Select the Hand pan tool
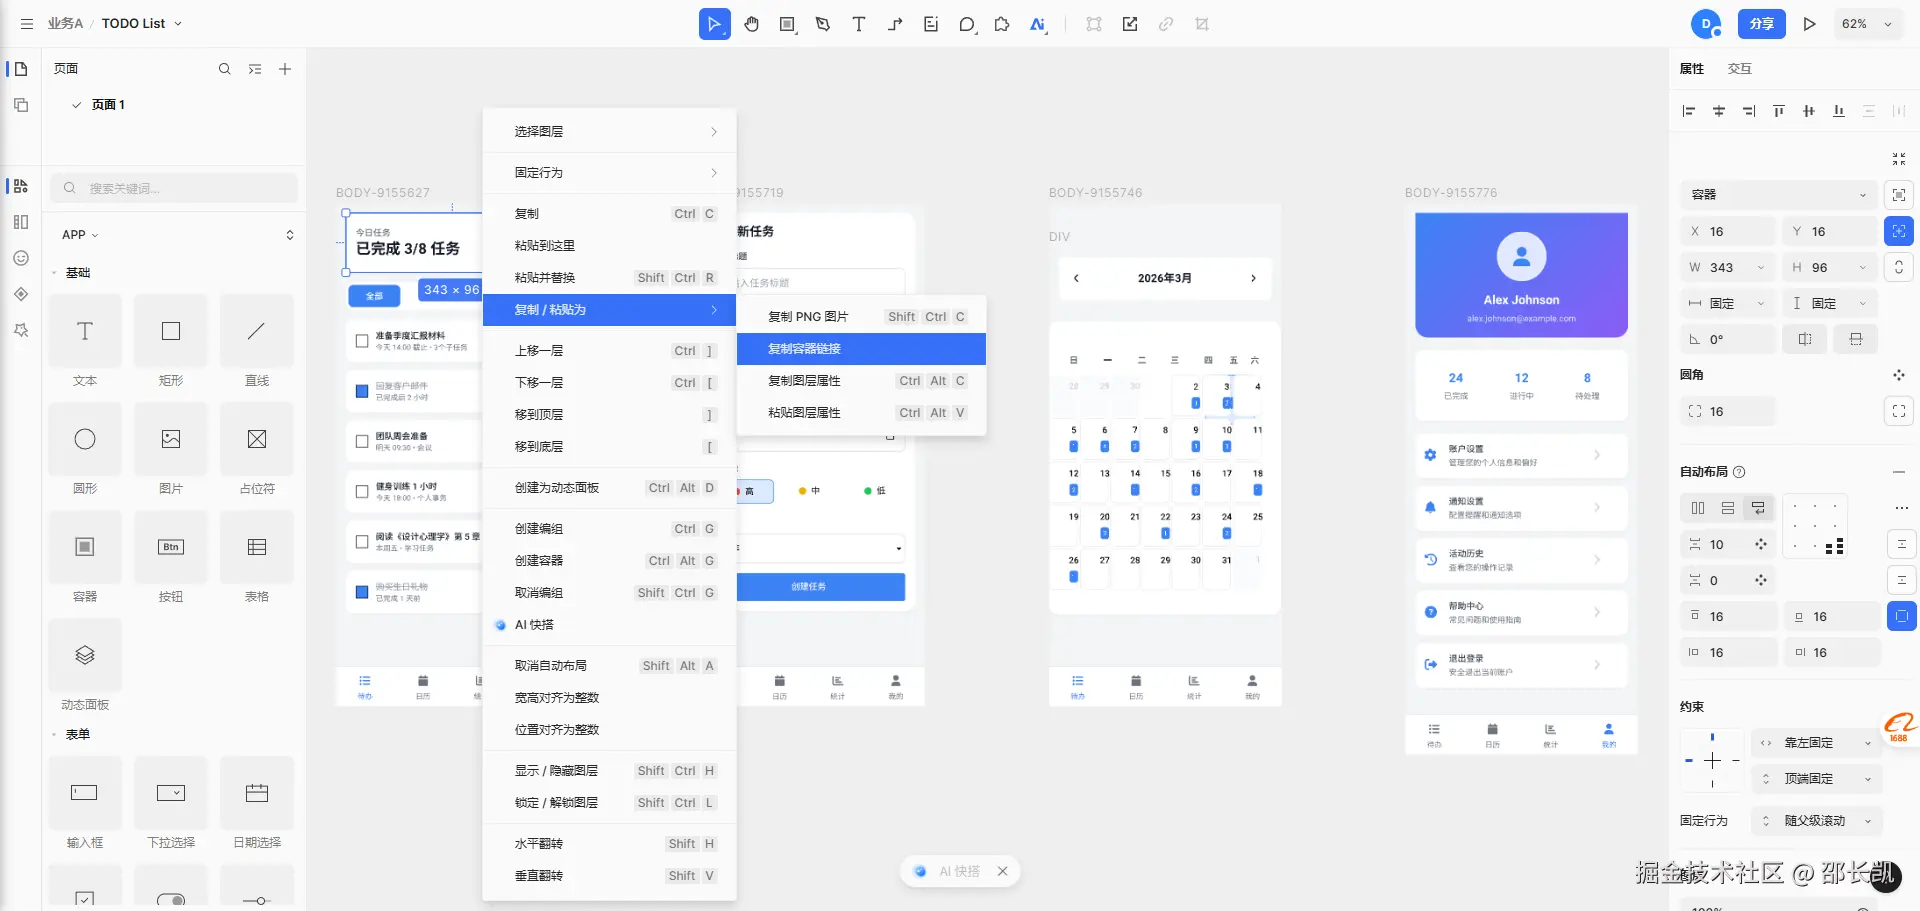The image size is (1920, 911). point(751,24)
